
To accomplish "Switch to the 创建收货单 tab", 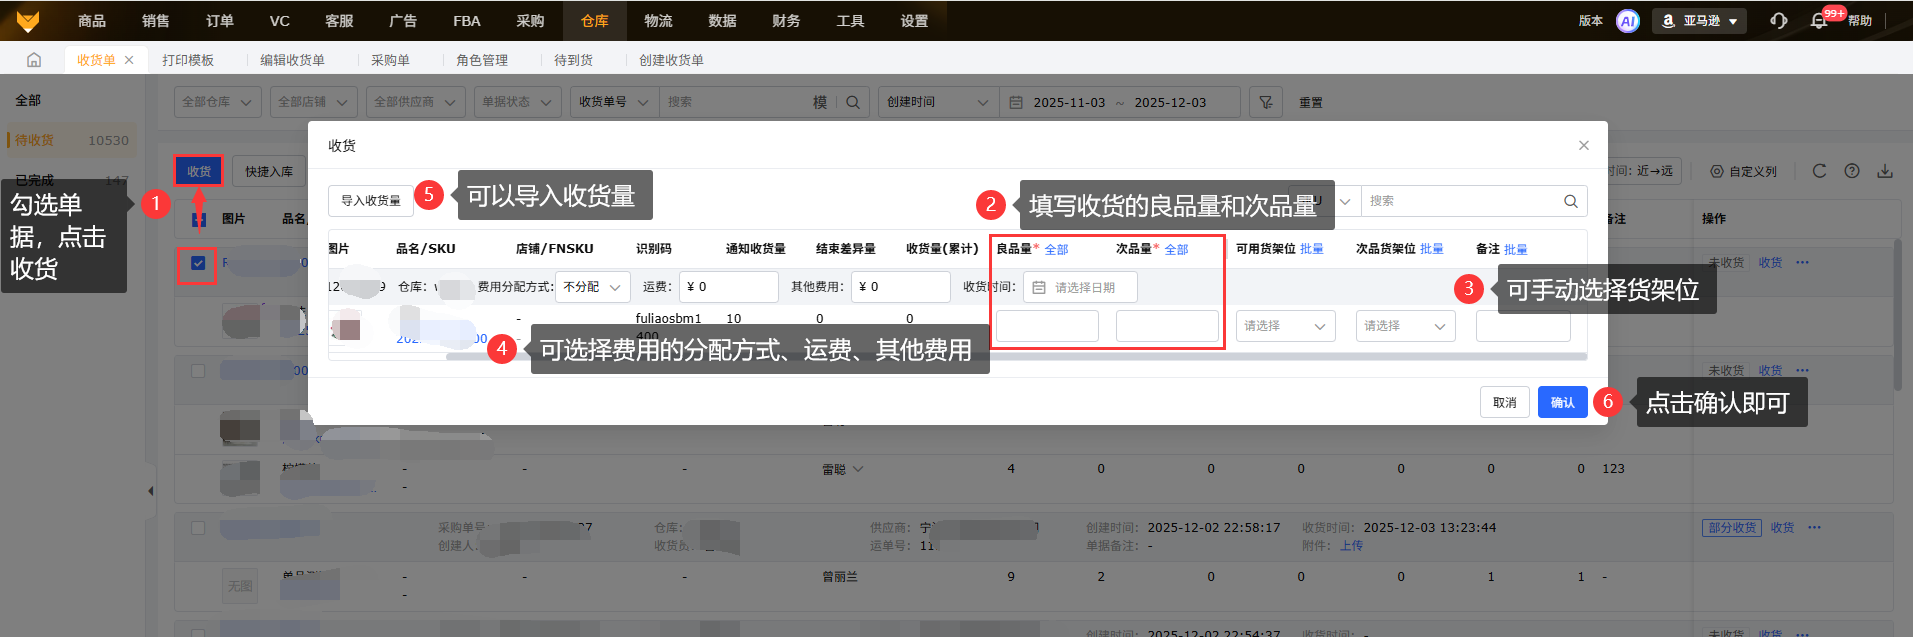I will [671, 60].
